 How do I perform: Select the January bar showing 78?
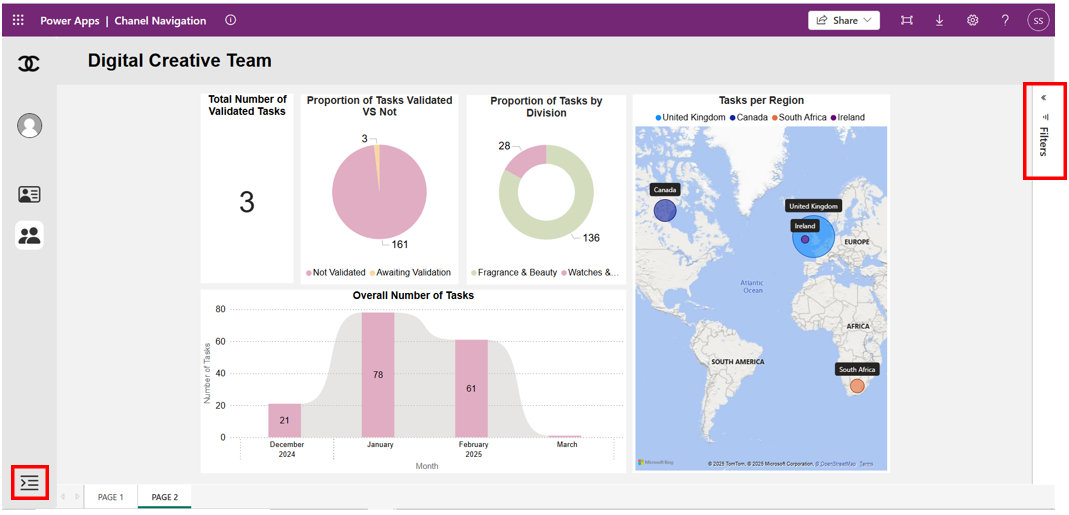[378, 375]
